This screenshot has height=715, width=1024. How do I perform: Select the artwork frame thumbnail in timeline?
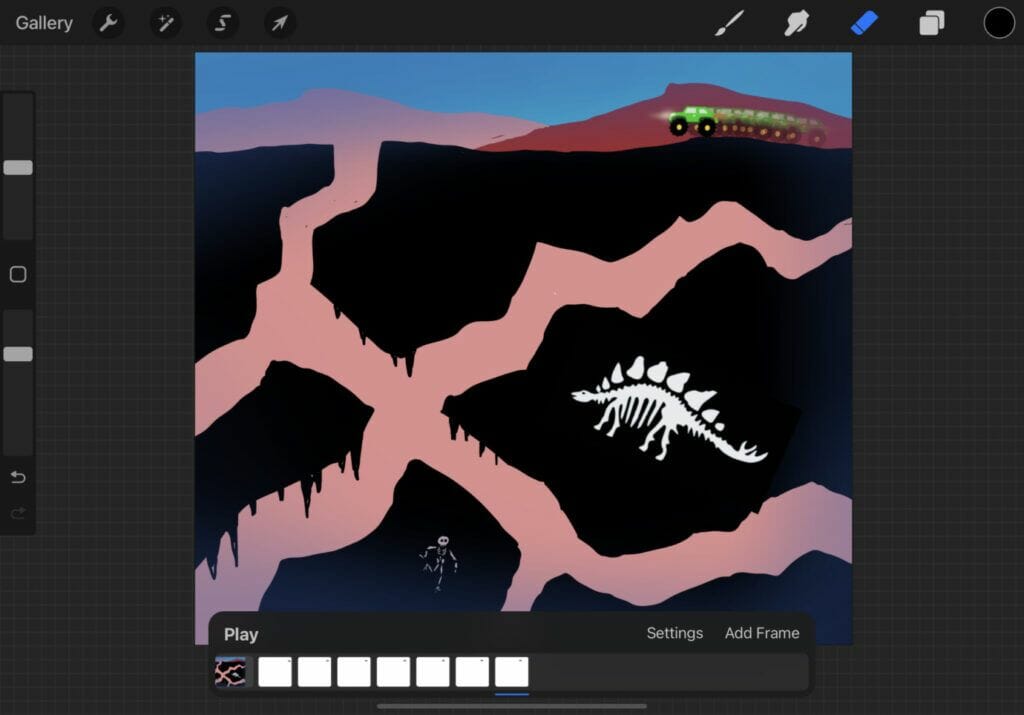pyautogui.click(x=231, y=672)
